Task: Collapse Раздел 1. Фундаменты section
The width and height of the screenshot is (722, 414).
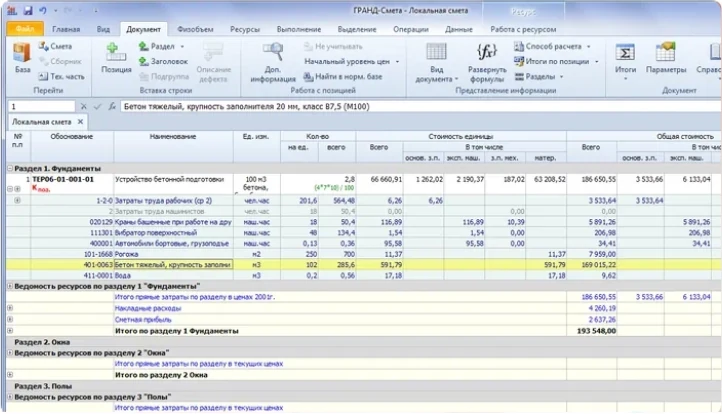Action: point(10,169)
